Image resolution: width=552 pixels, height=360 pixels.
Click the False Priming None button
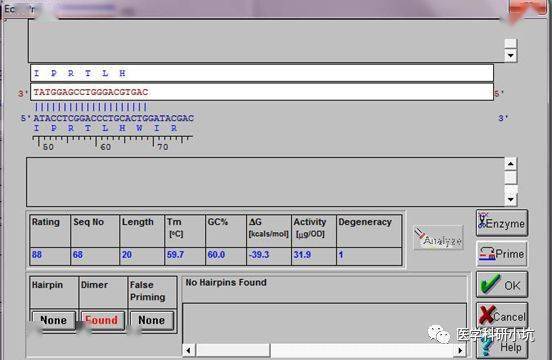coord(151,320)
